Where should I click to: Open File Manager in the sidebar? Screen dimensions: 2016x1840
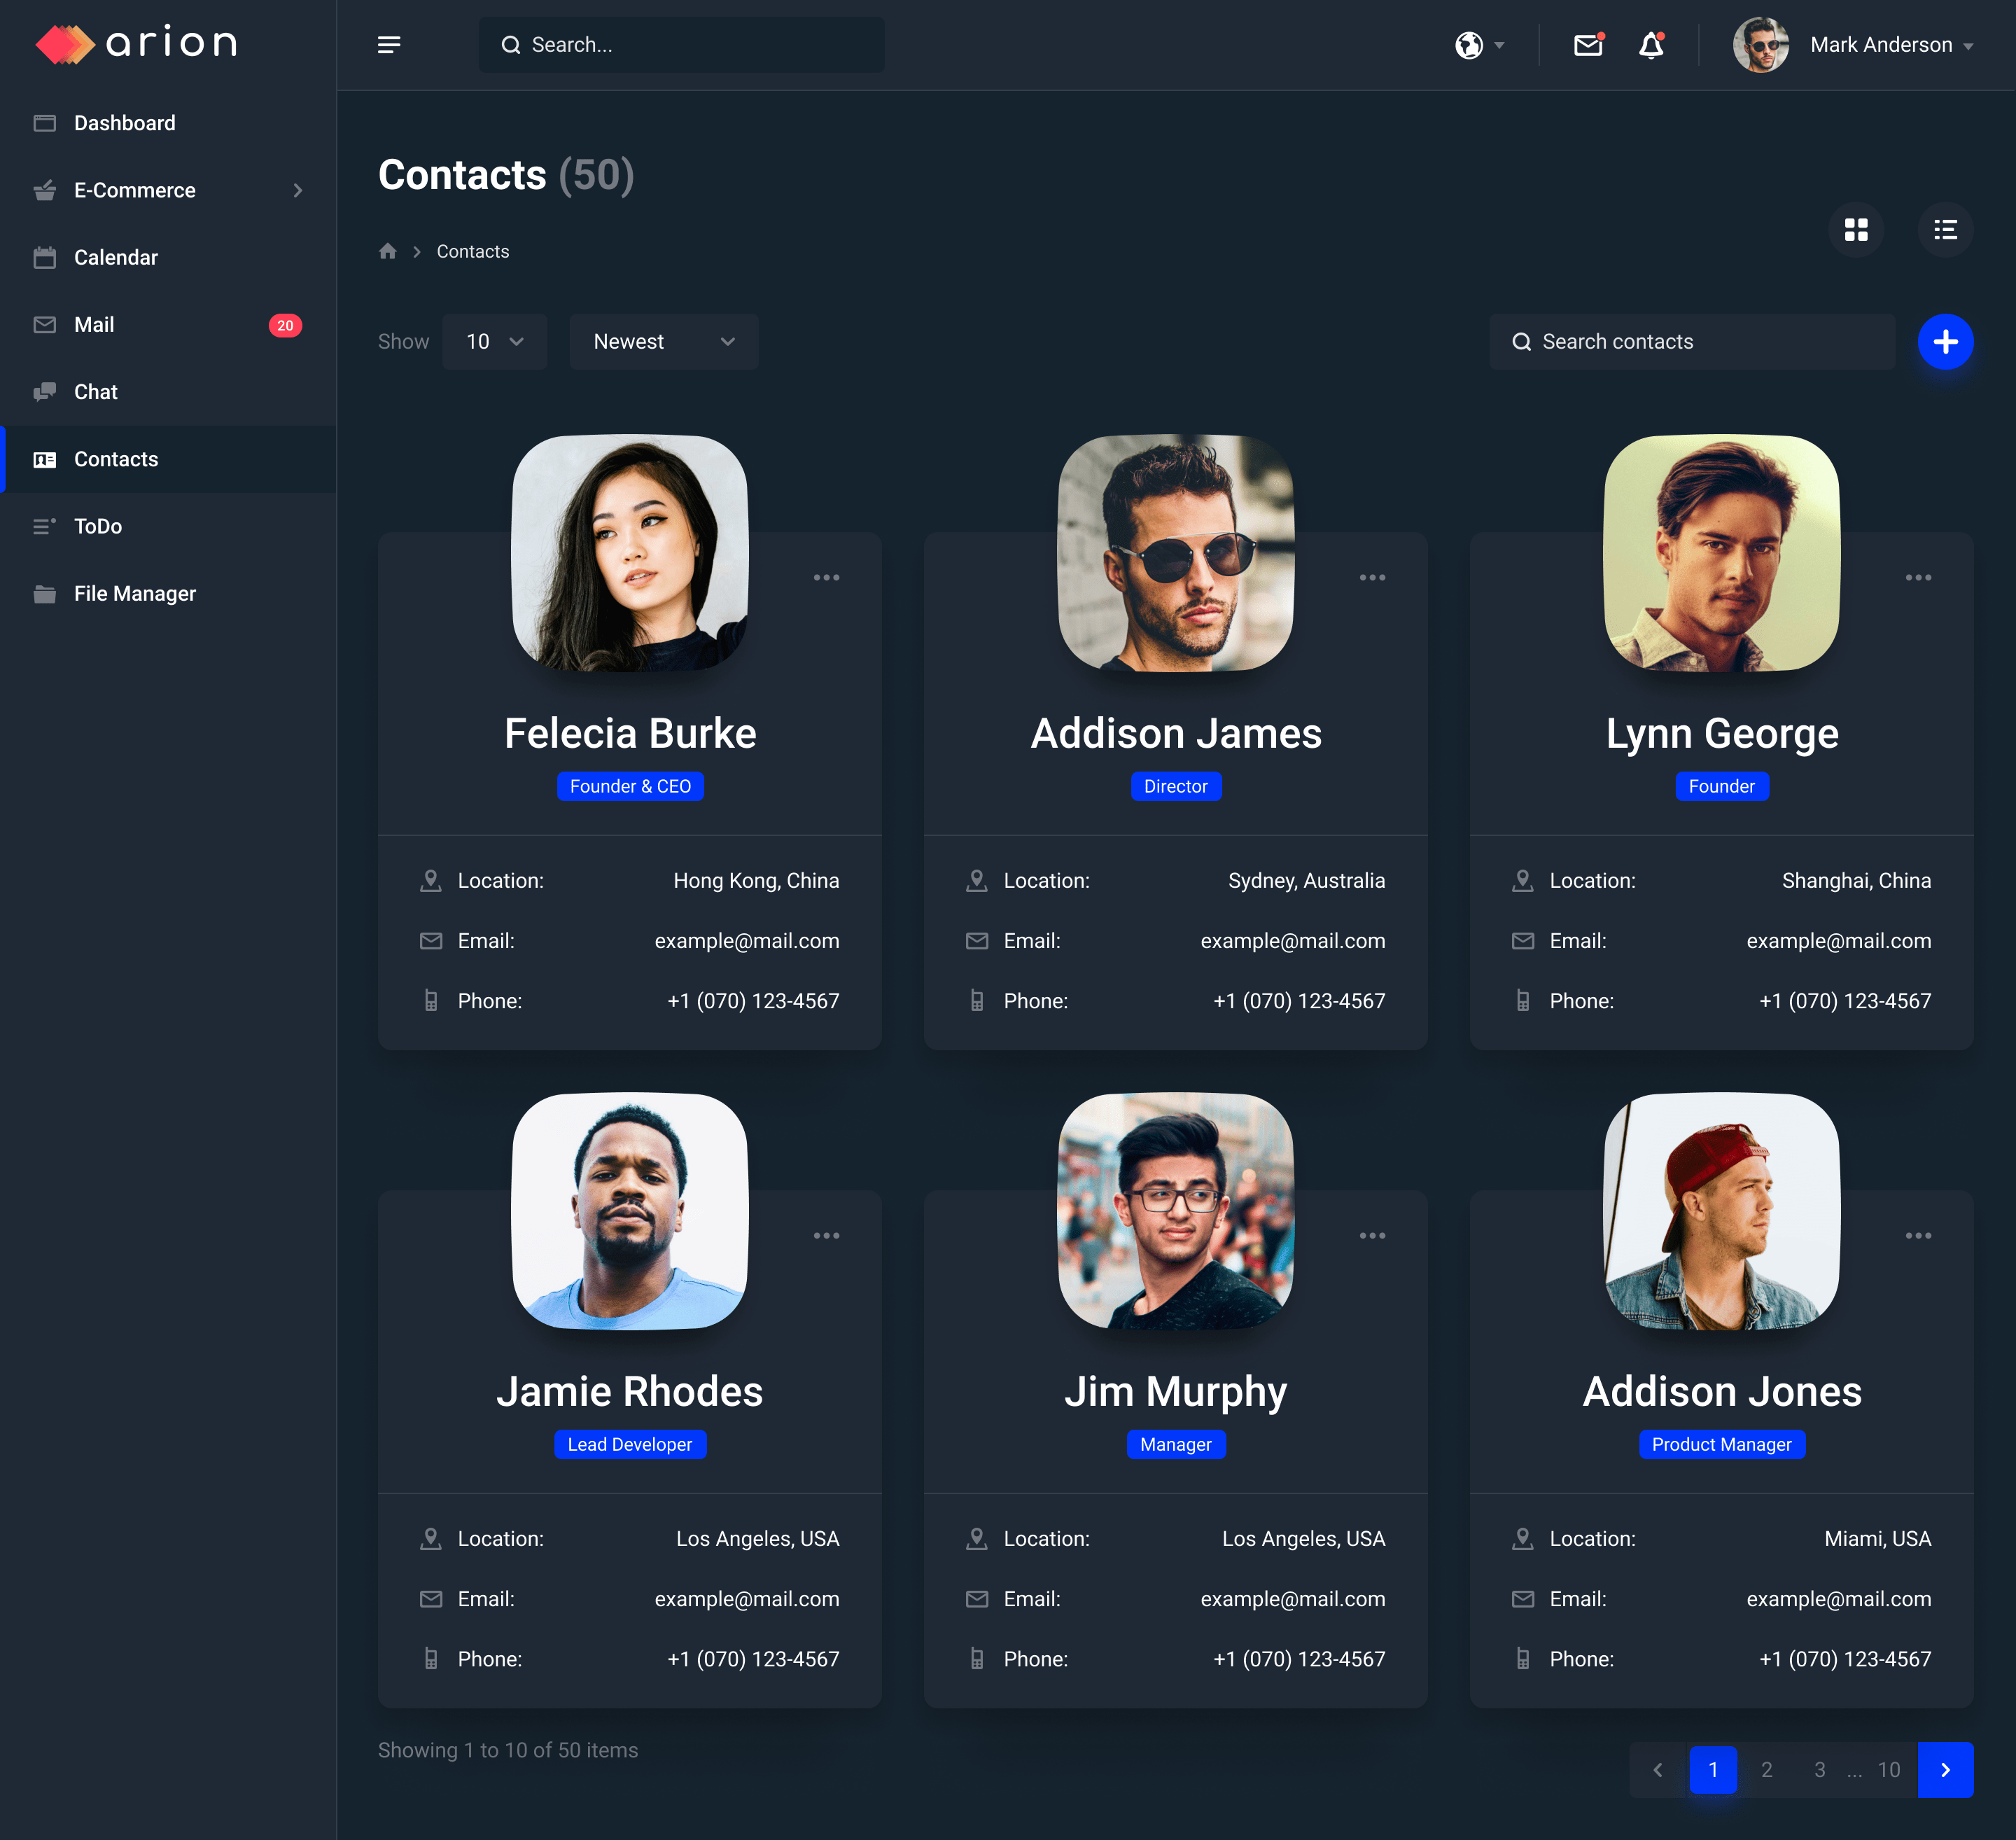[135, 593]
